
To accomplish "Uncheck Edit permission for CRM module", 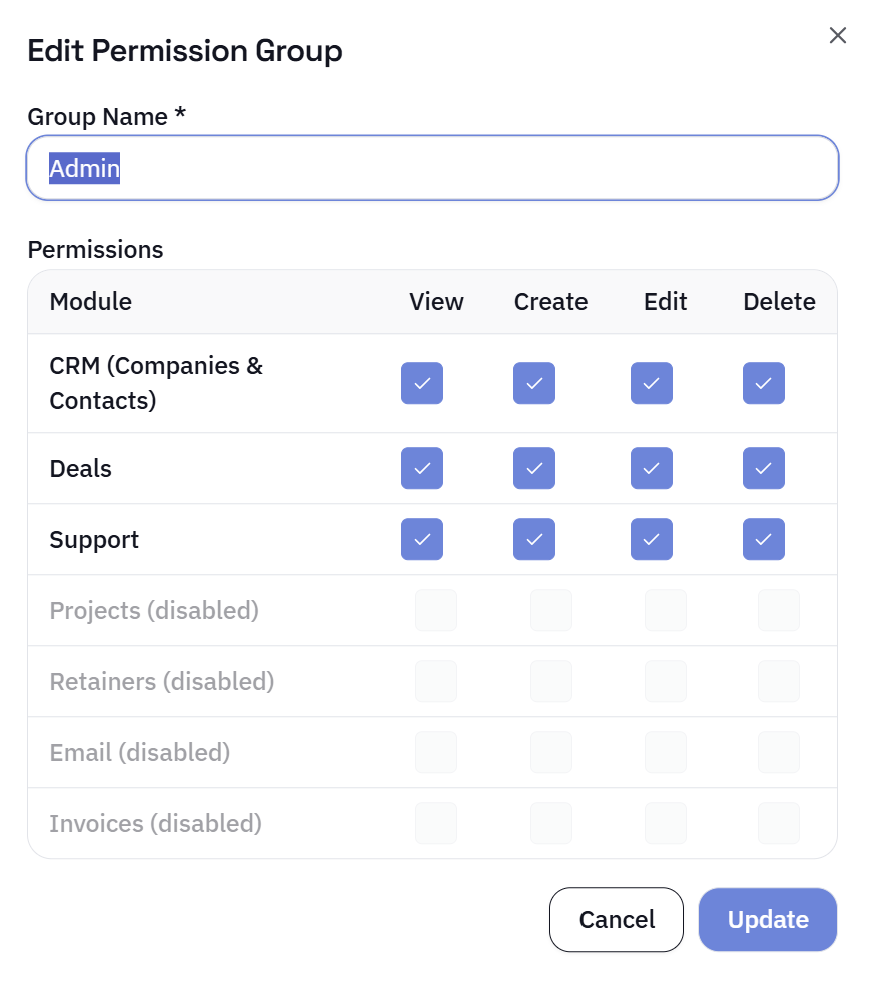I will (x=651, y=383).
